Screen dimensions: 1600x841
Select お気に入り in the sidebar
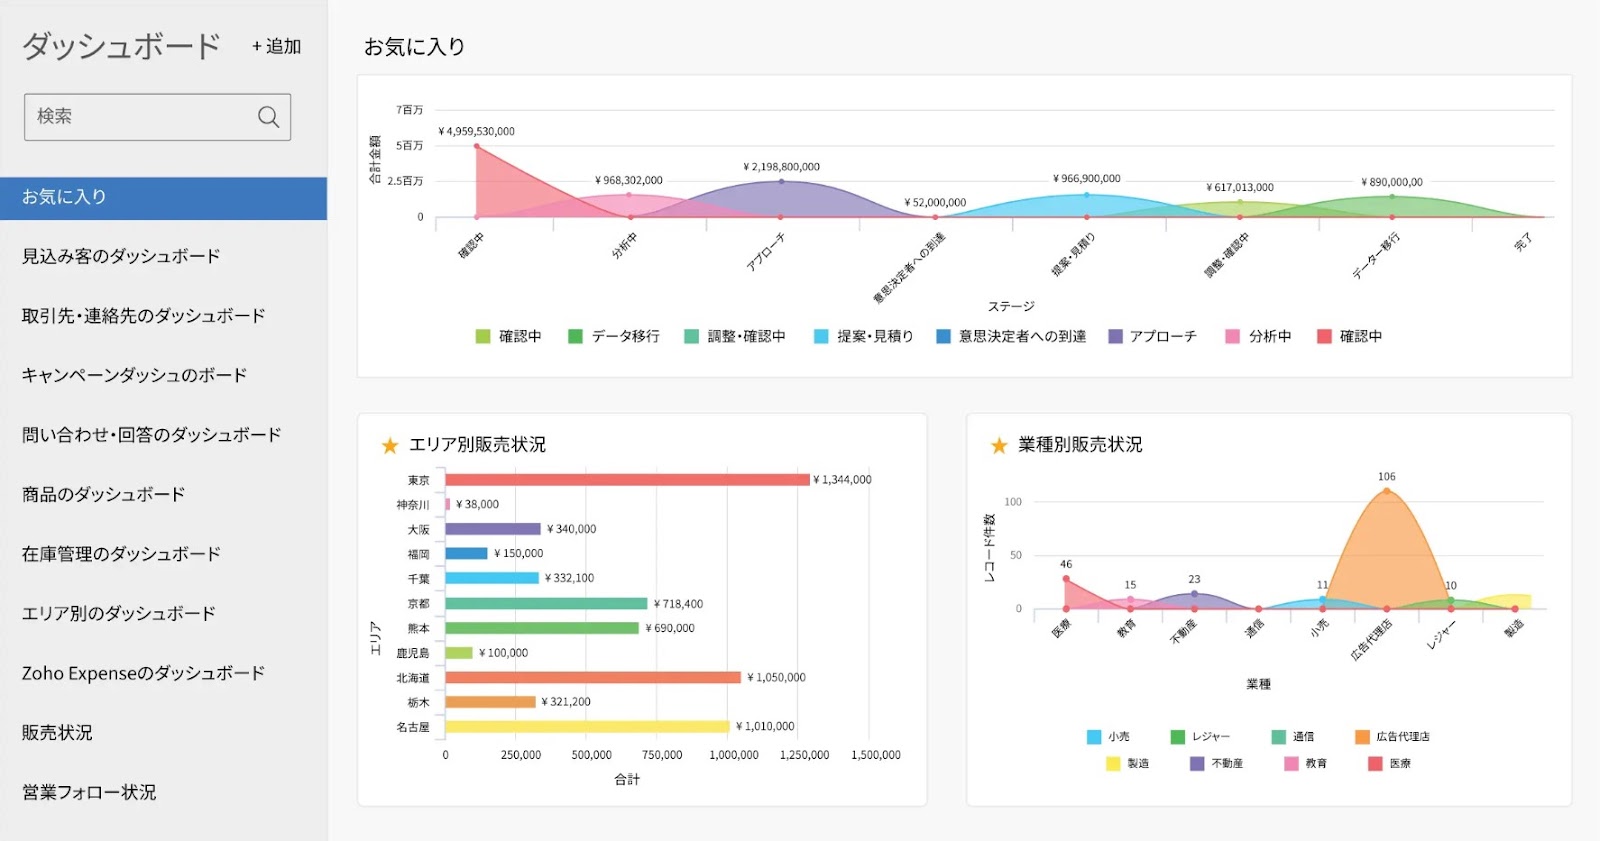point(163,198)
